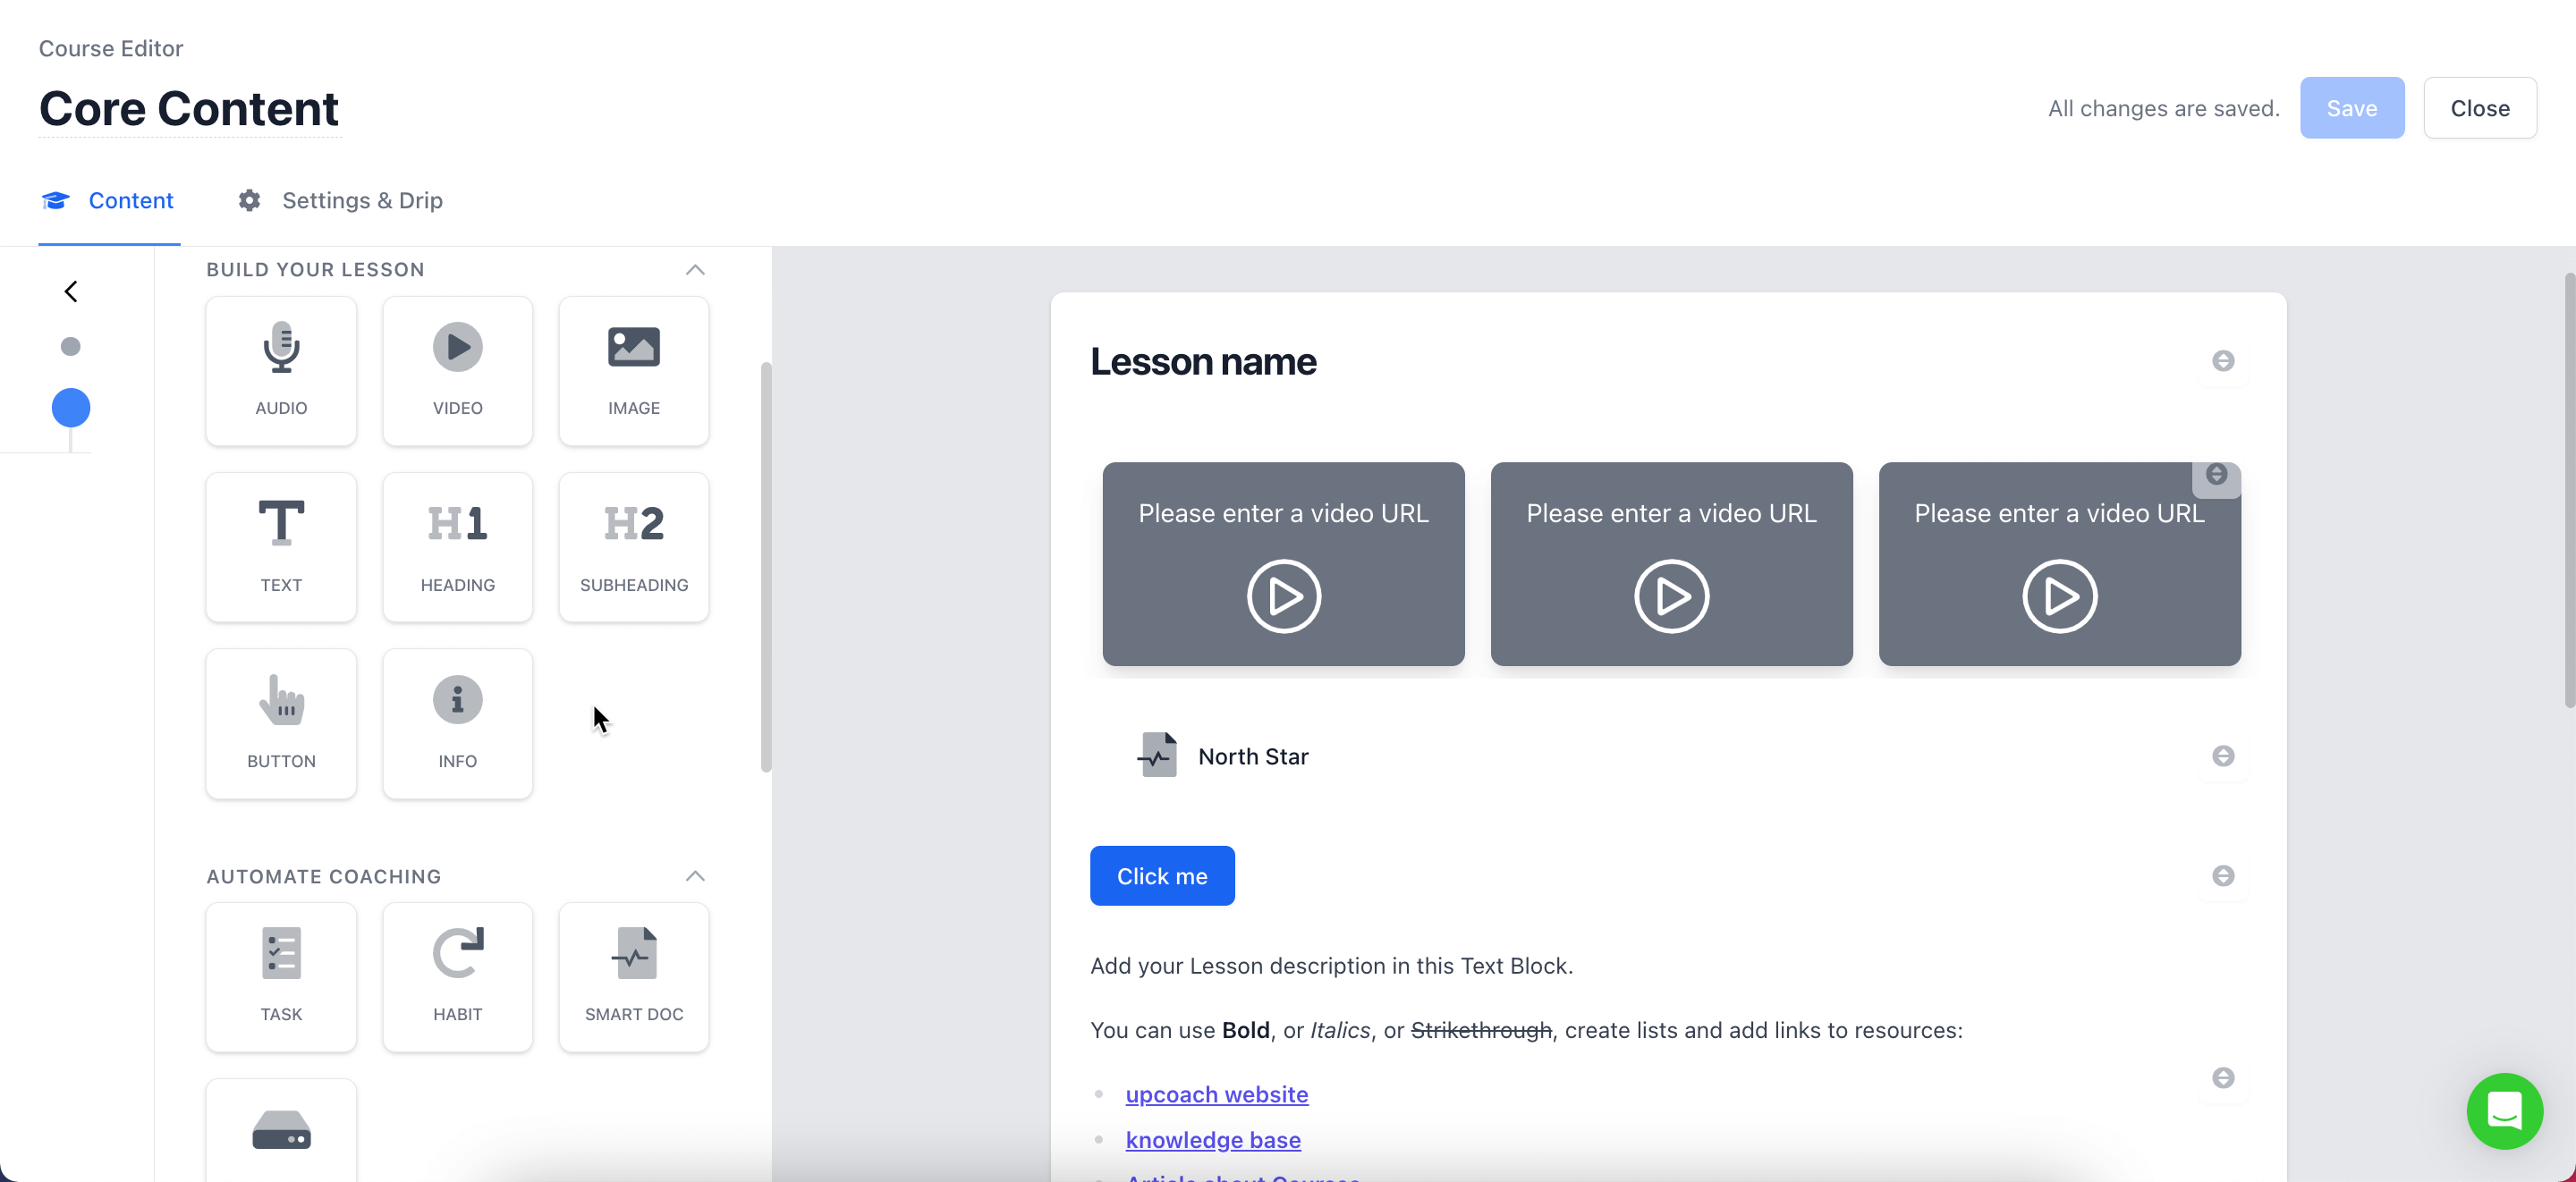Image resolution: width=2576 pixels, height=1182 pixels.
Task: Insert a Smart Doc block
Action: coord(634,976)
